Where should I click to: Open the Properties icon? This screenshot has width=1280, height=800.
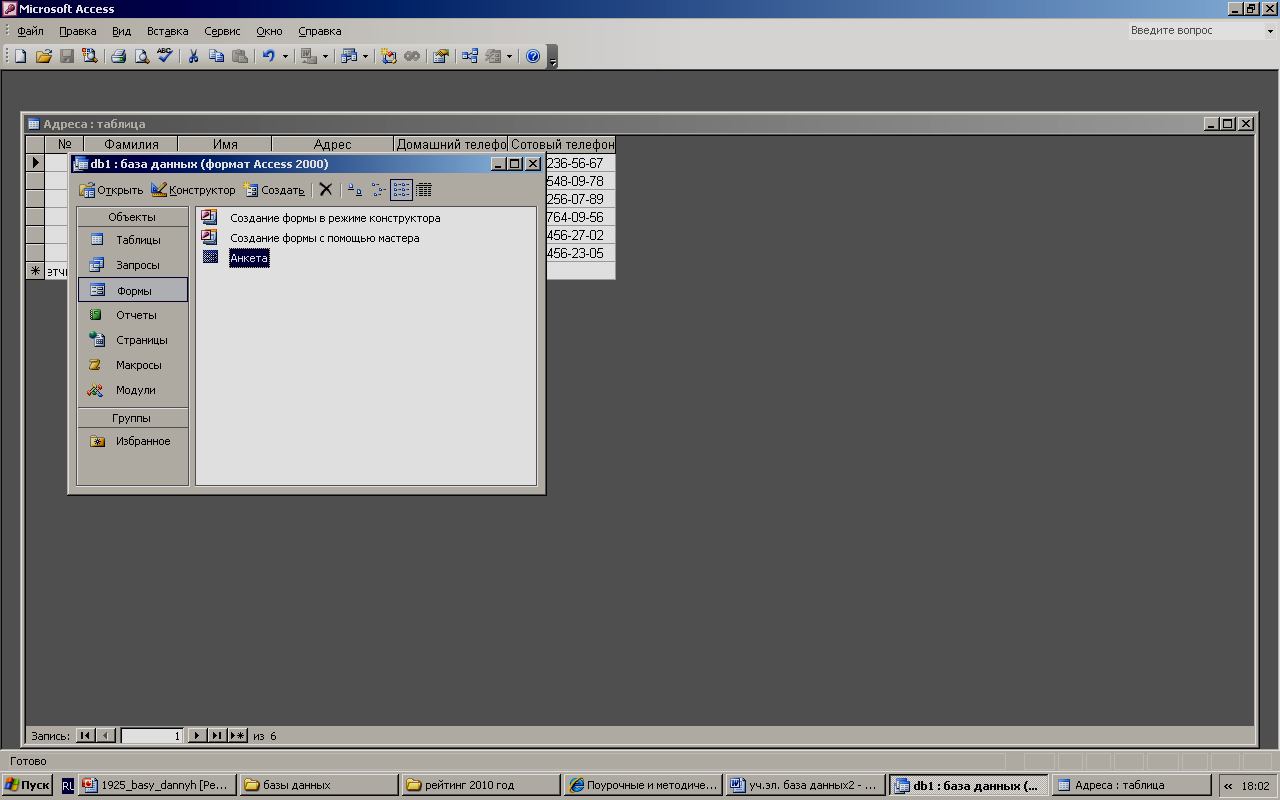click(441, 56)
